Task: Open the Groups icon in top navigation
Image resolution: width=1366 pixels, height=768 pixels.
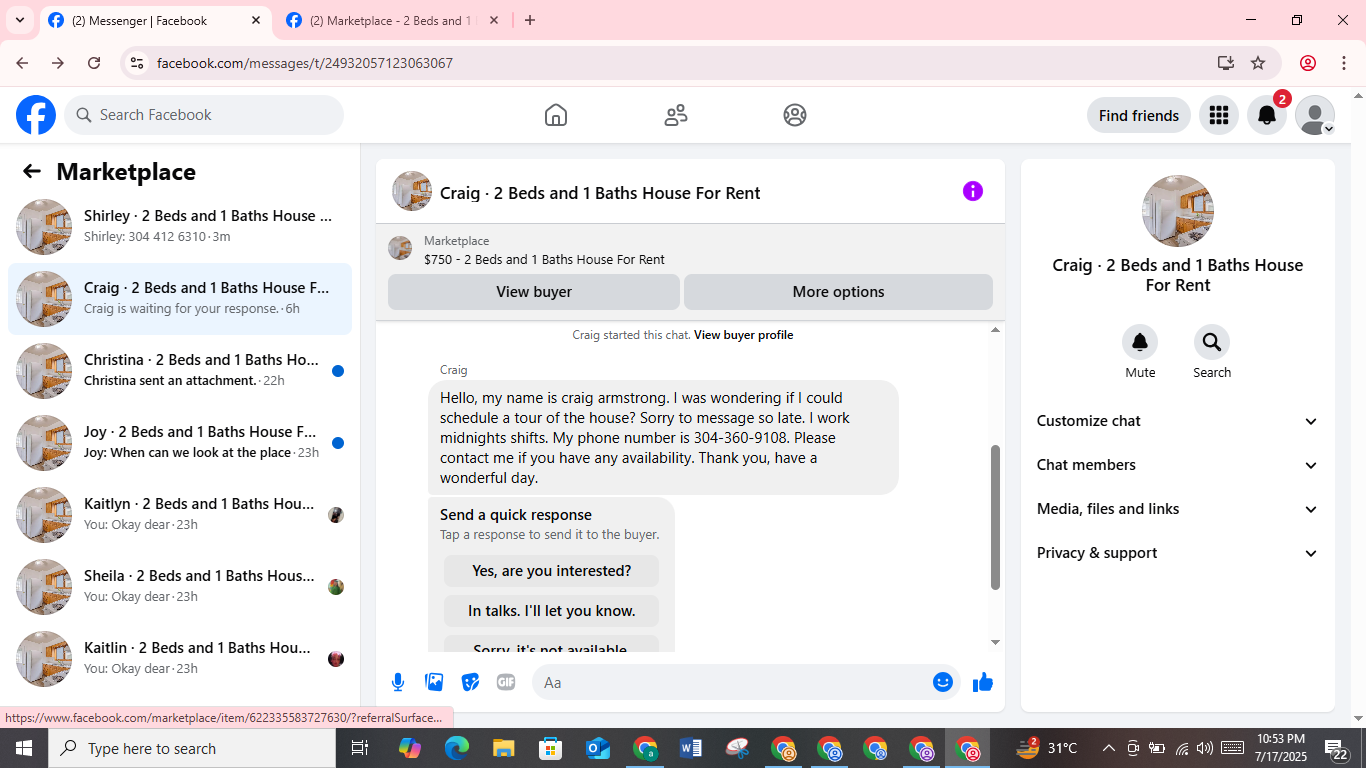Action: [795, 115]
